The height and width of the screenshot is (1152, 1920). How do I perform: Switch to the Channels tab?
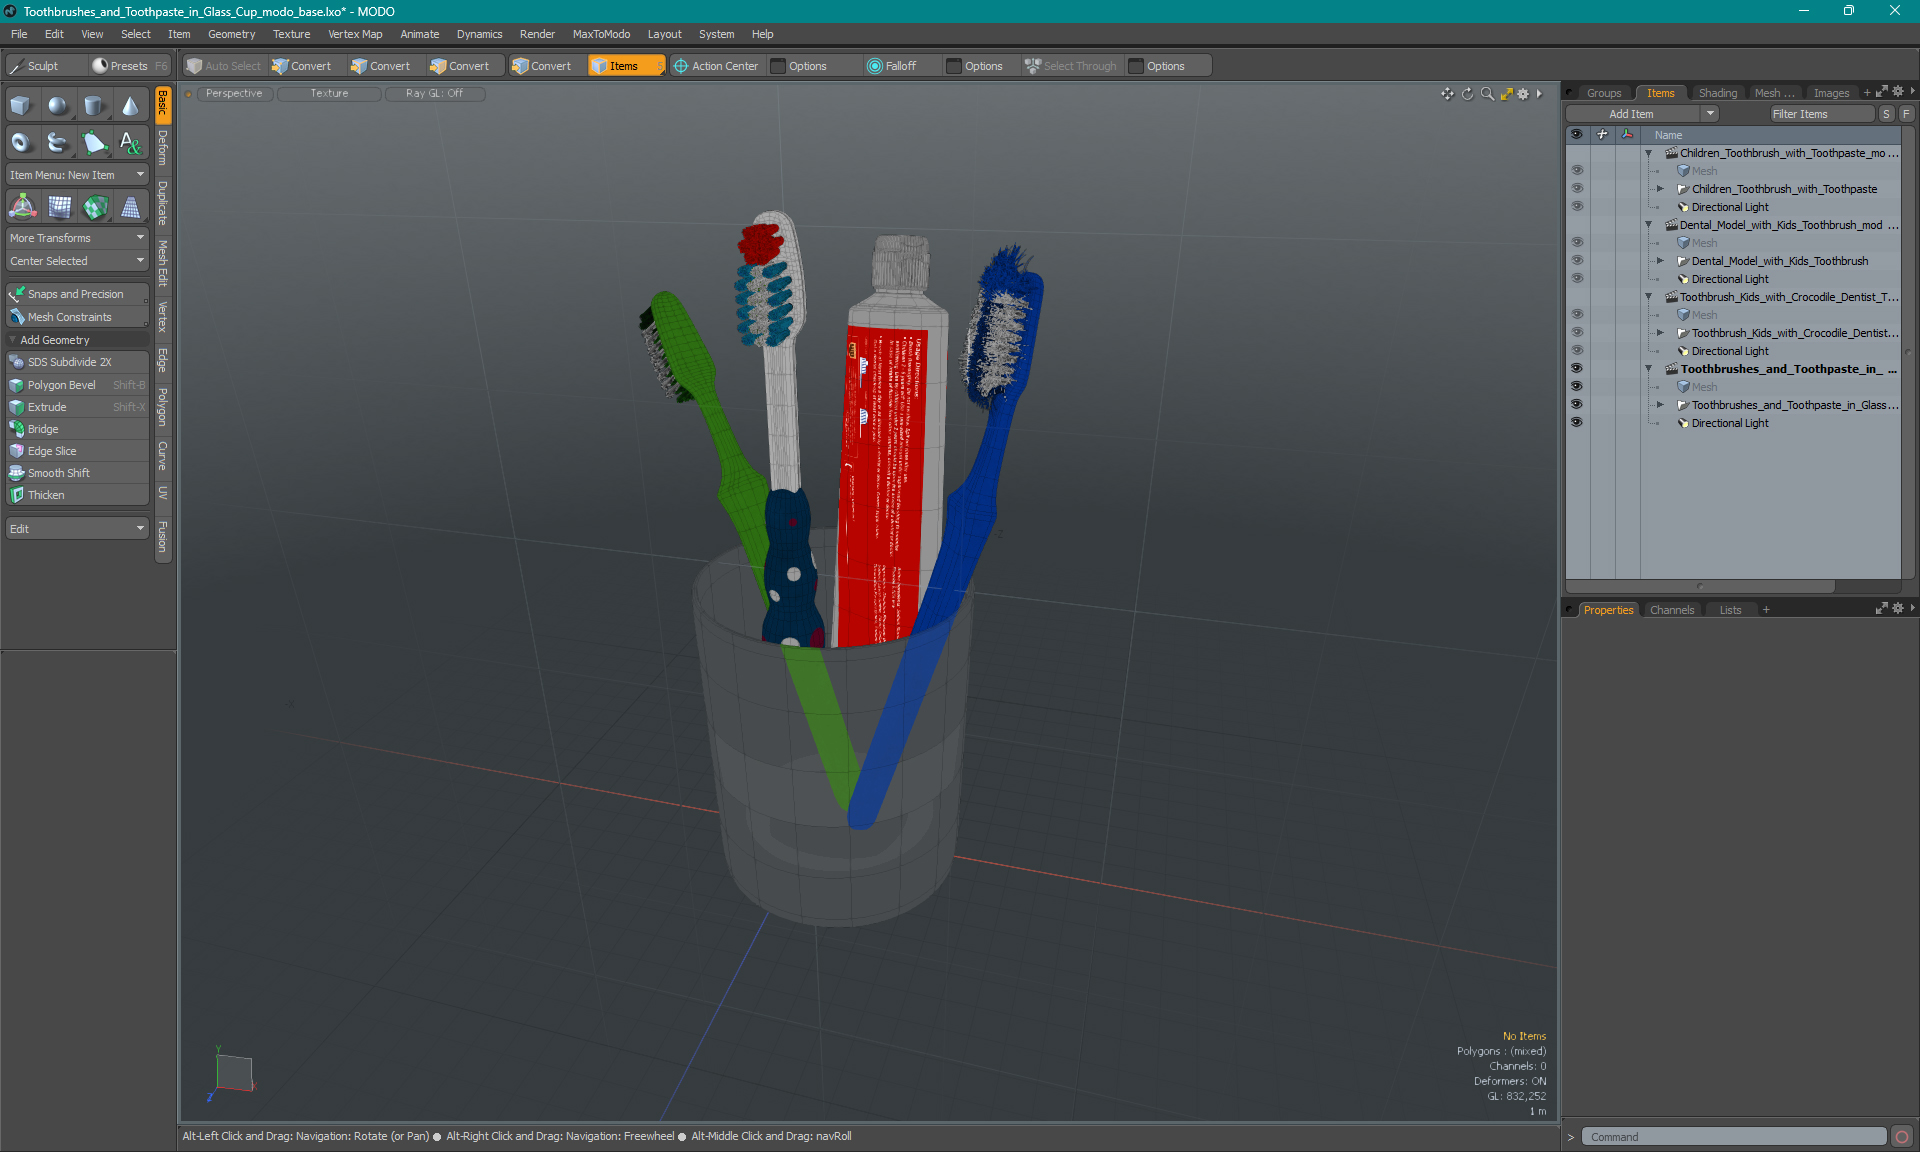pos(1672,610)
